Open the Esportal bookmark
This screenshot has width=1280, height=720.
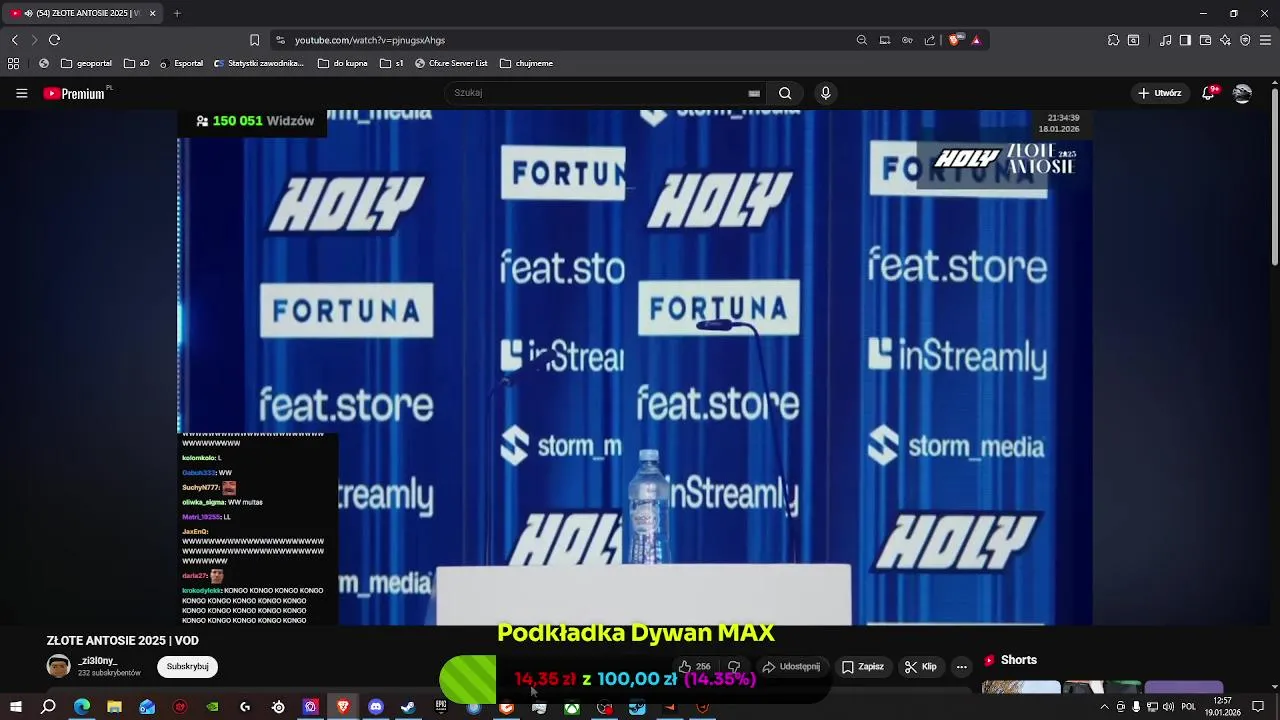pos(181,63)
